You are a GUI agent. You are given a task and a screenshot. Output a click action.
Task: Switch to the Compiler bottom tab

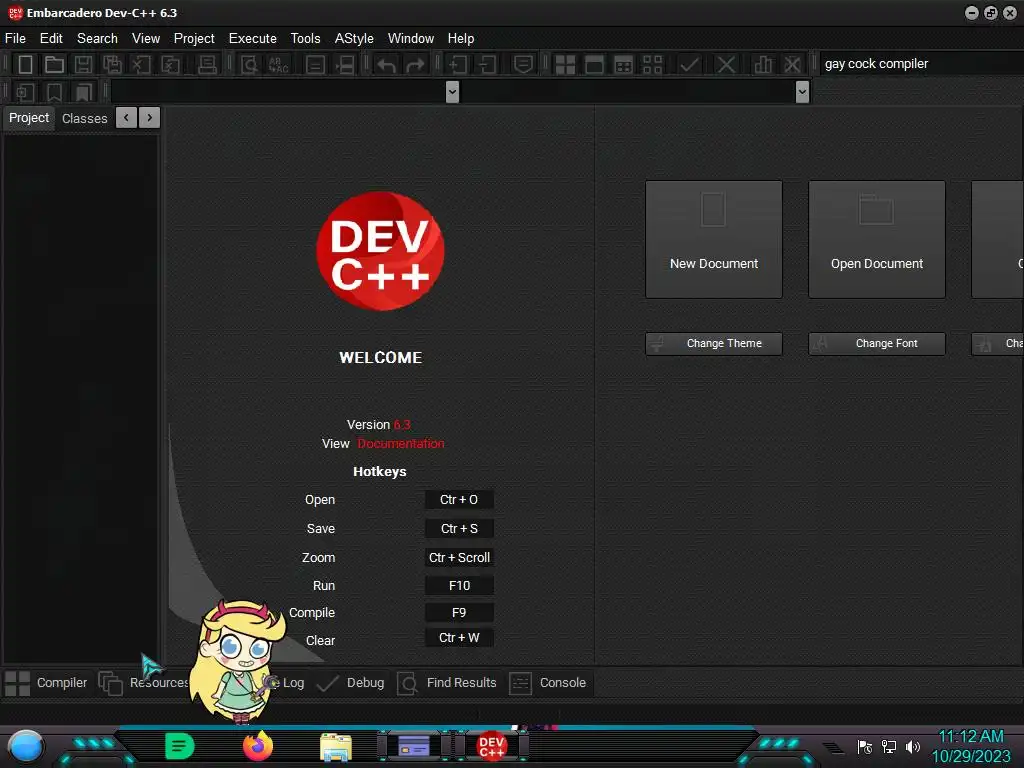46,683
